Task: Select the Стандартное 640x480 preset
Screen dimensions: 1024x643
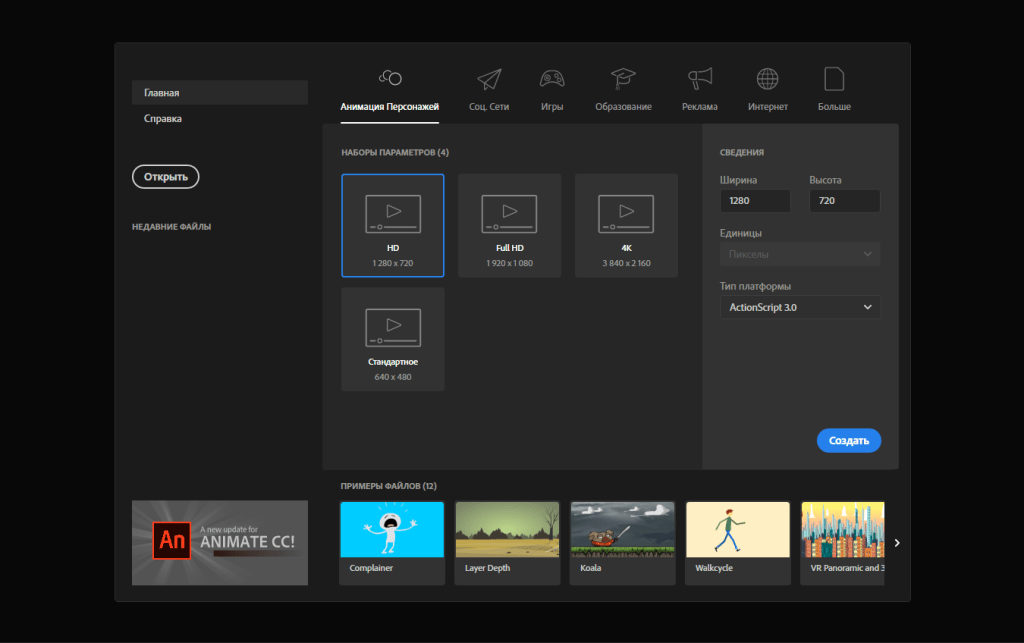Action: click(392, 338)
